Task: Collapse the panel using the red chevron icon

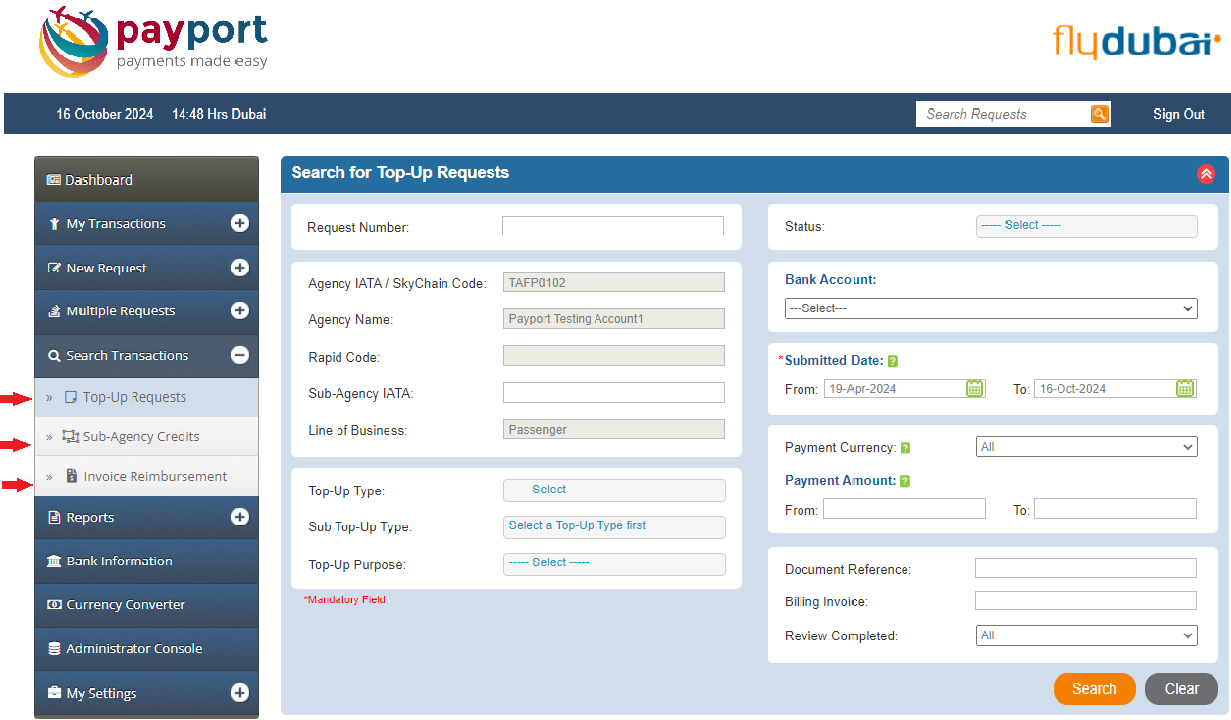Action: tap(1205, 173)
